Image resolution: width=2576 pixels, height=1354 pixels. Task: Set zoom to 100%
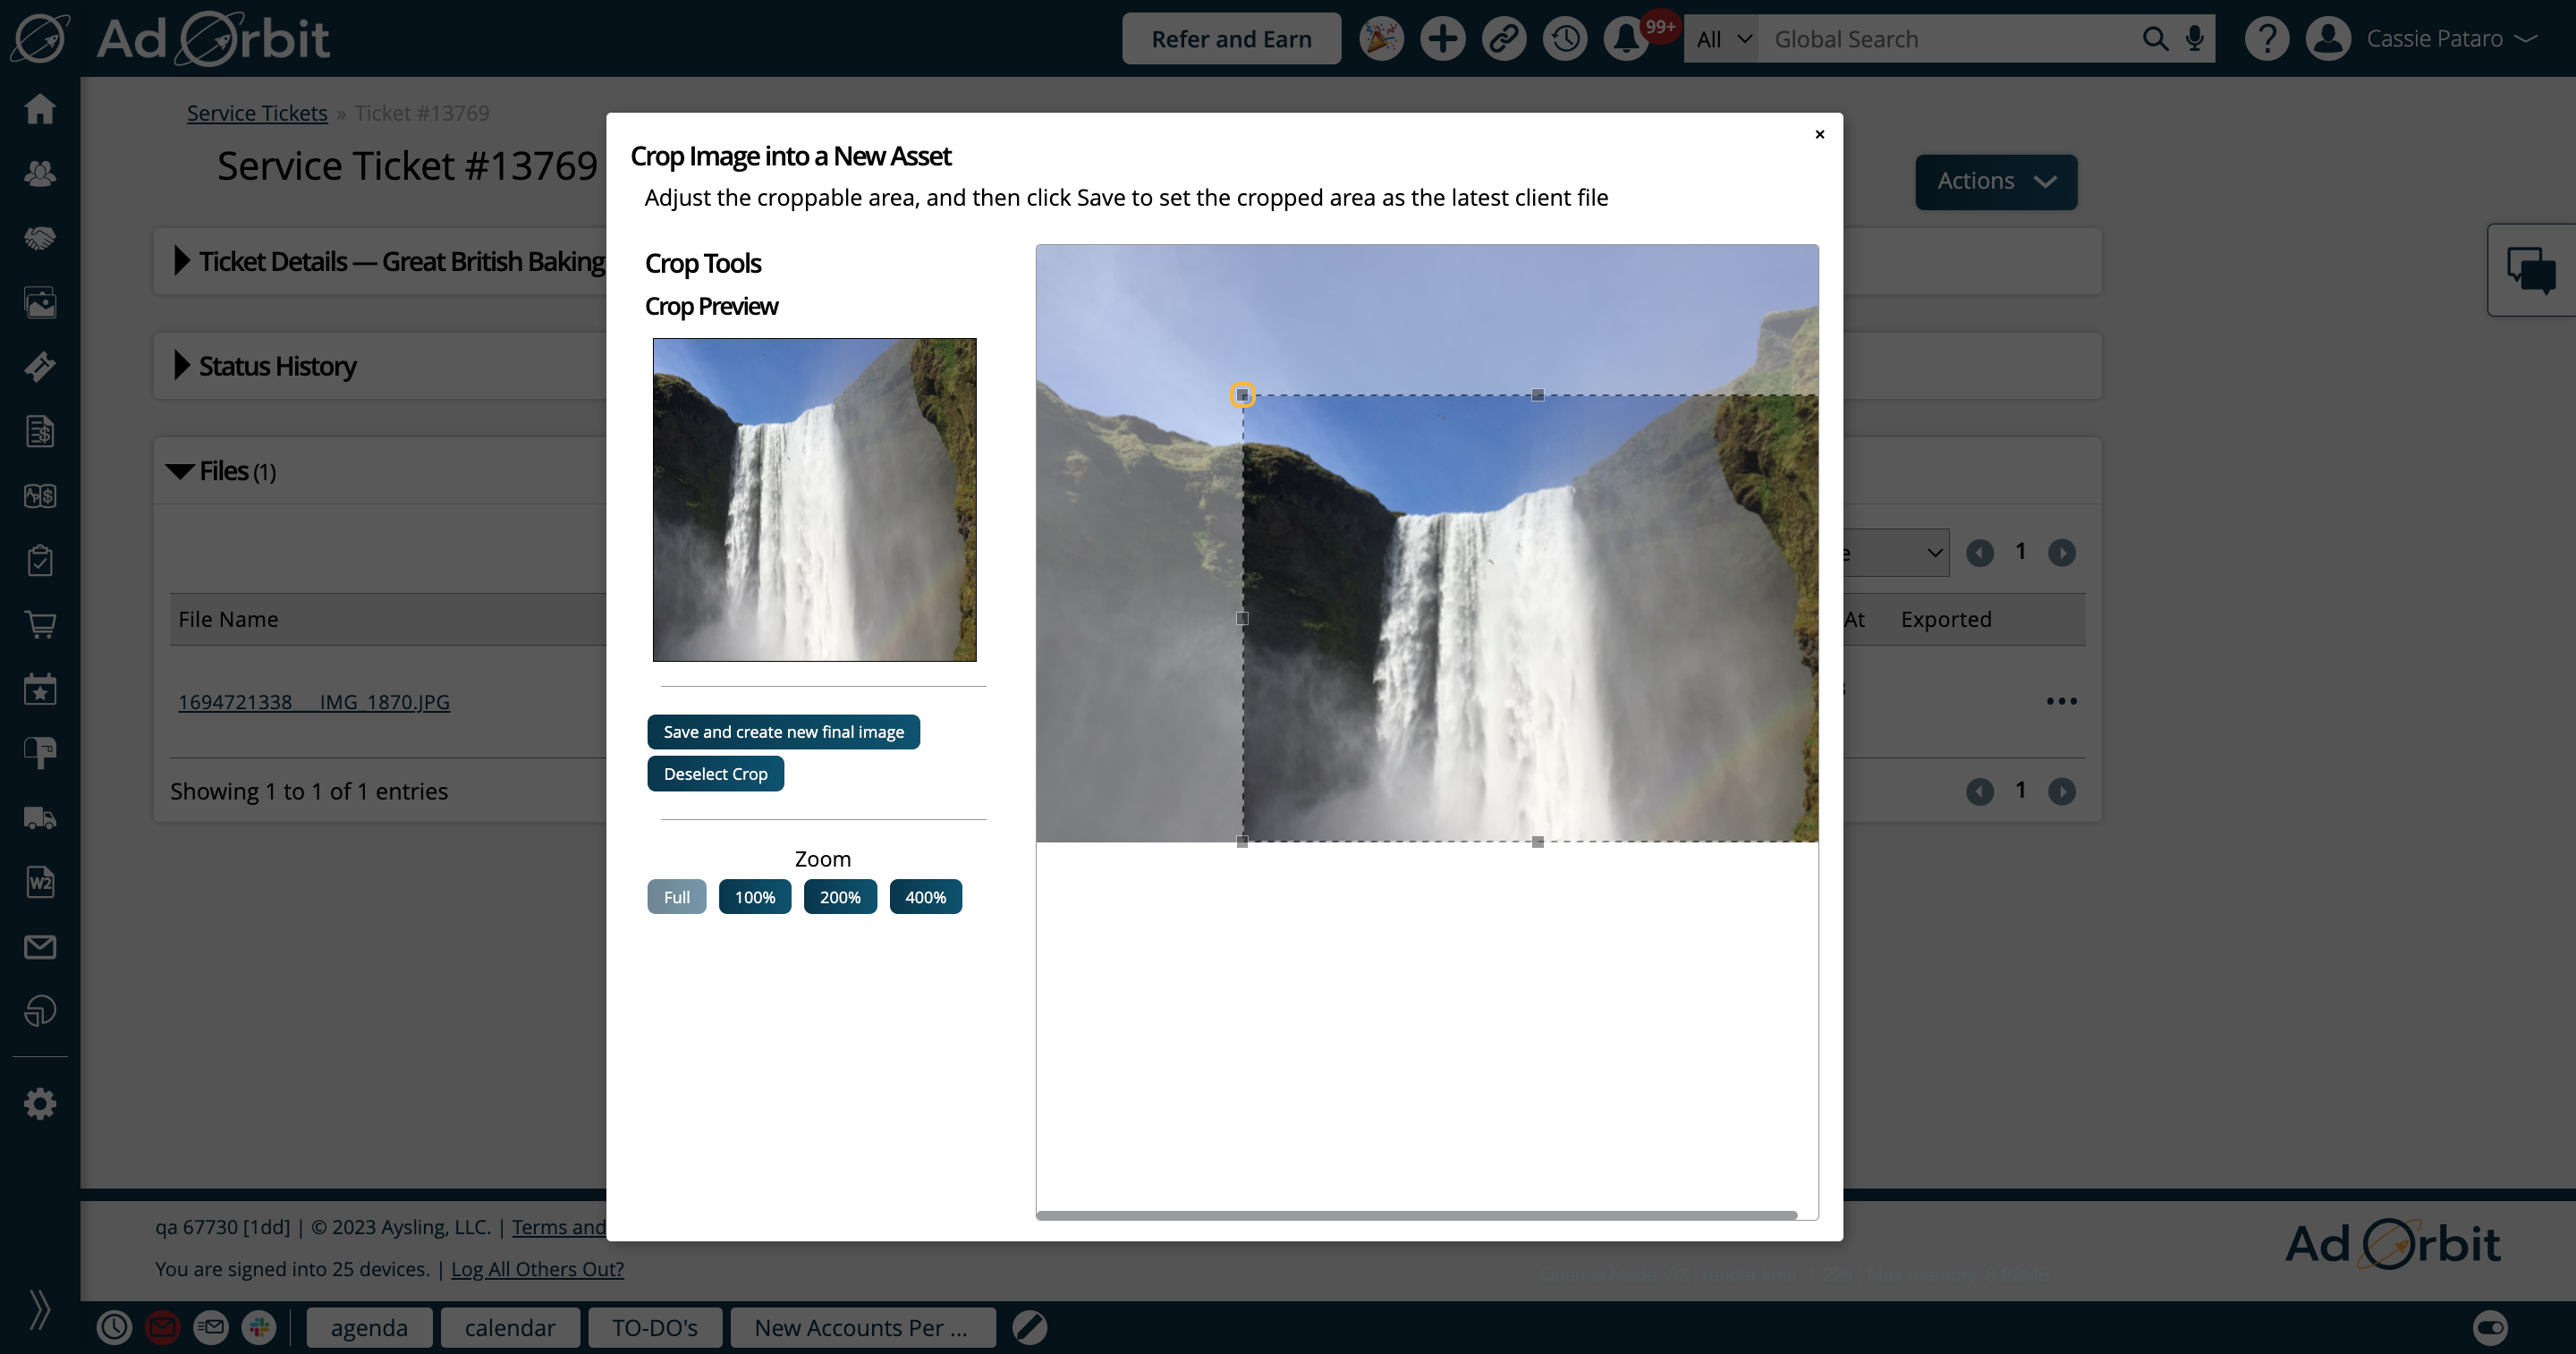point(755,897)
